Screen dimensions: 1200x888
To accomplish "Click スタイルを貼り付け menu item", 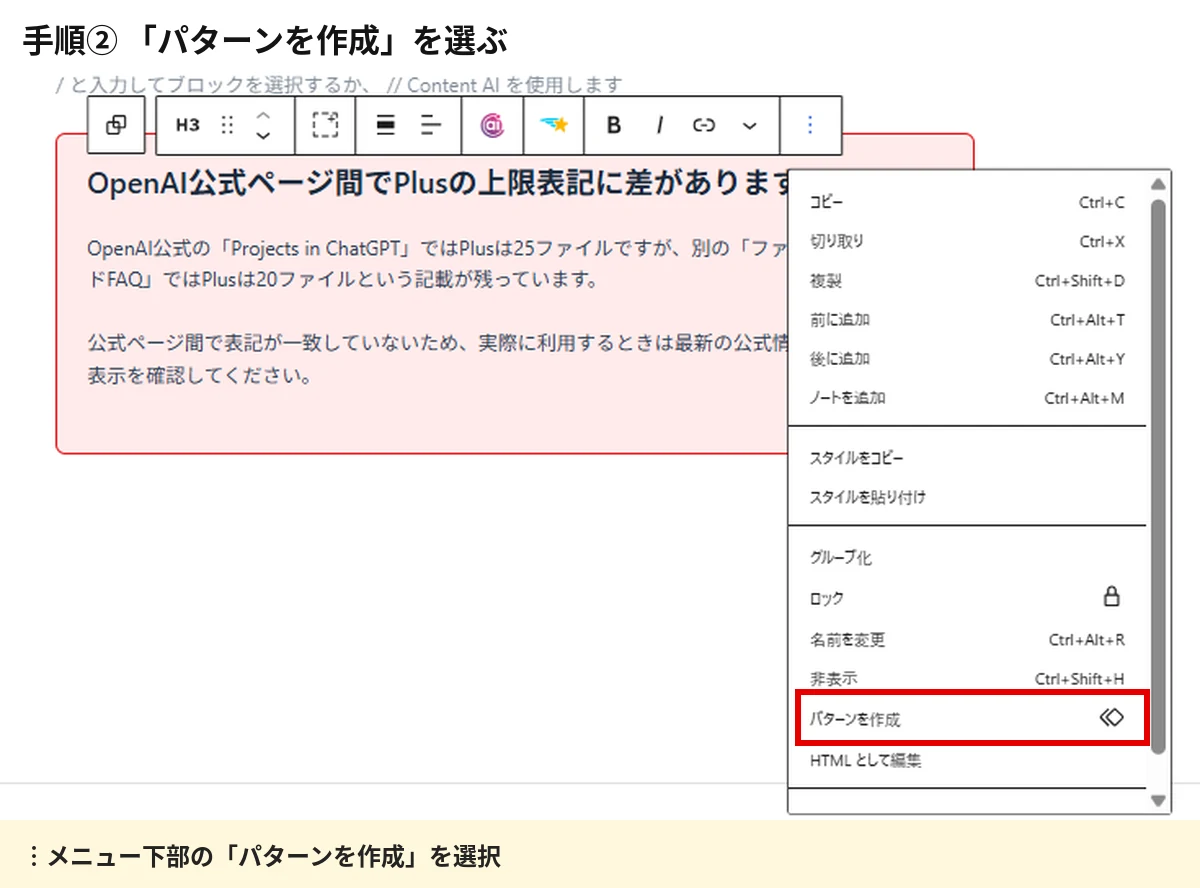I will click(x=967, y=497).
